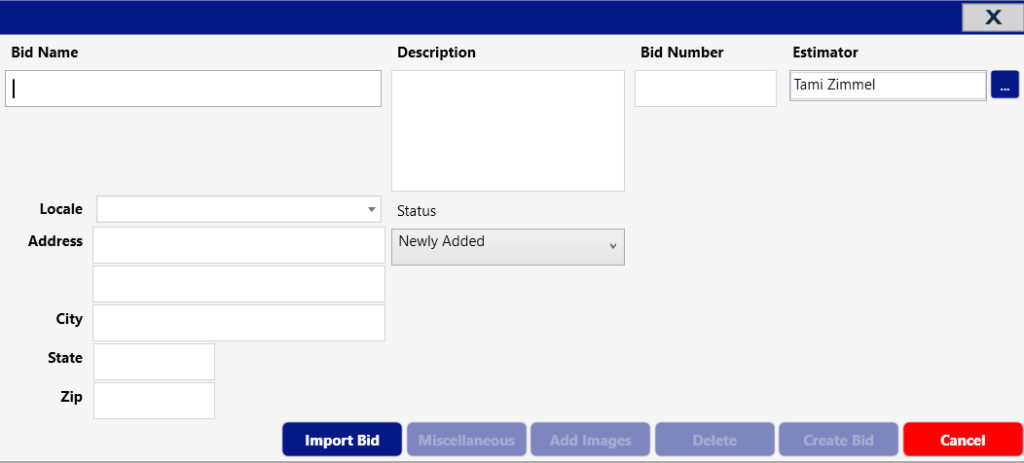This screenshot has height=463, width=1024.
Task: Select the Bid Number input box
Action: 705,88
